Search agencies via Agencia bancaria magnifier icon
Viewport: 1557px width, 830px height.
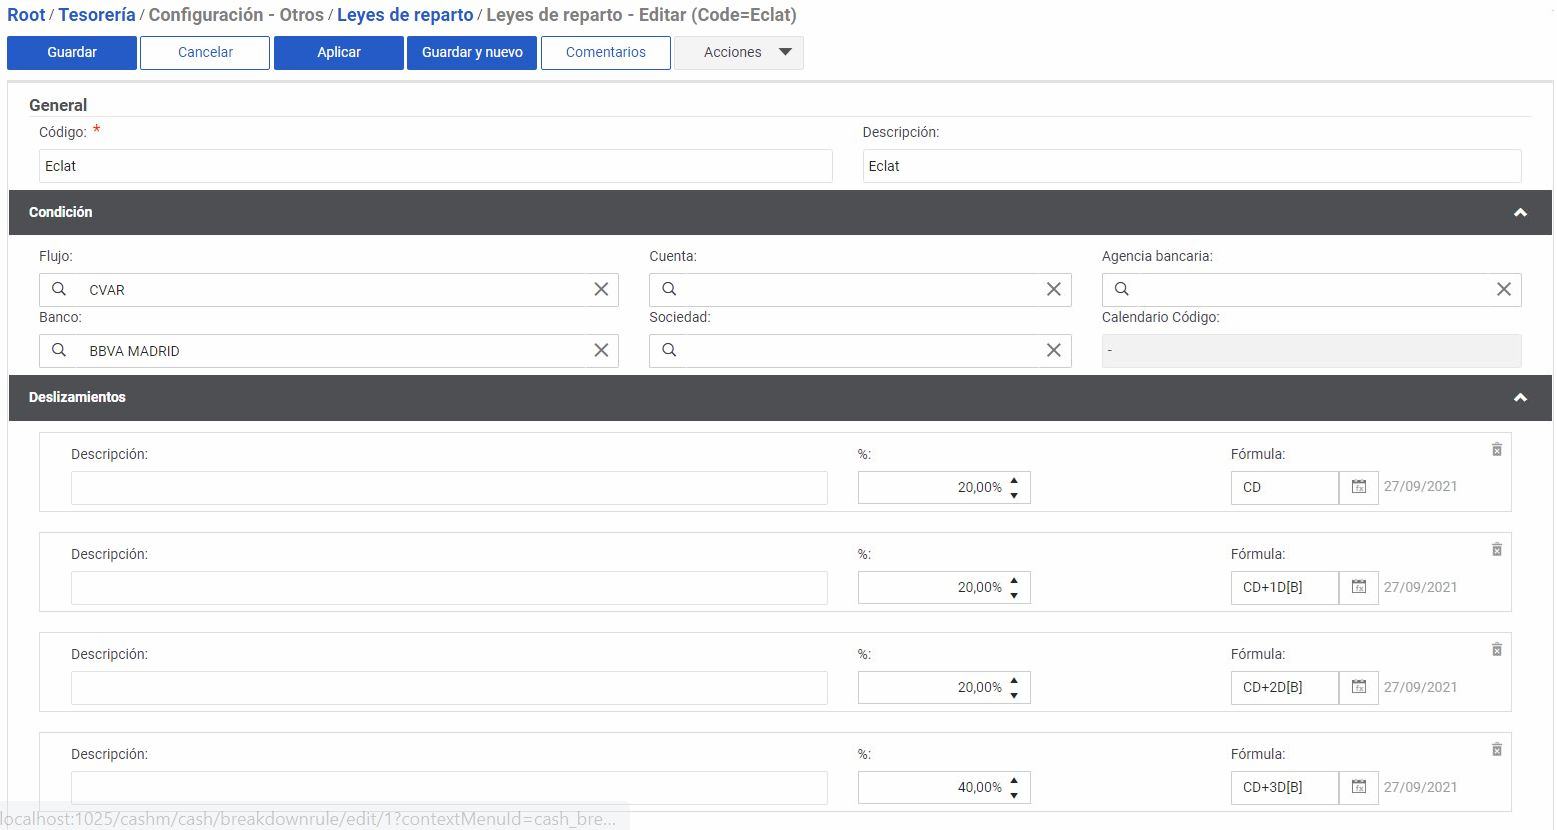[x=1121, y=289]
